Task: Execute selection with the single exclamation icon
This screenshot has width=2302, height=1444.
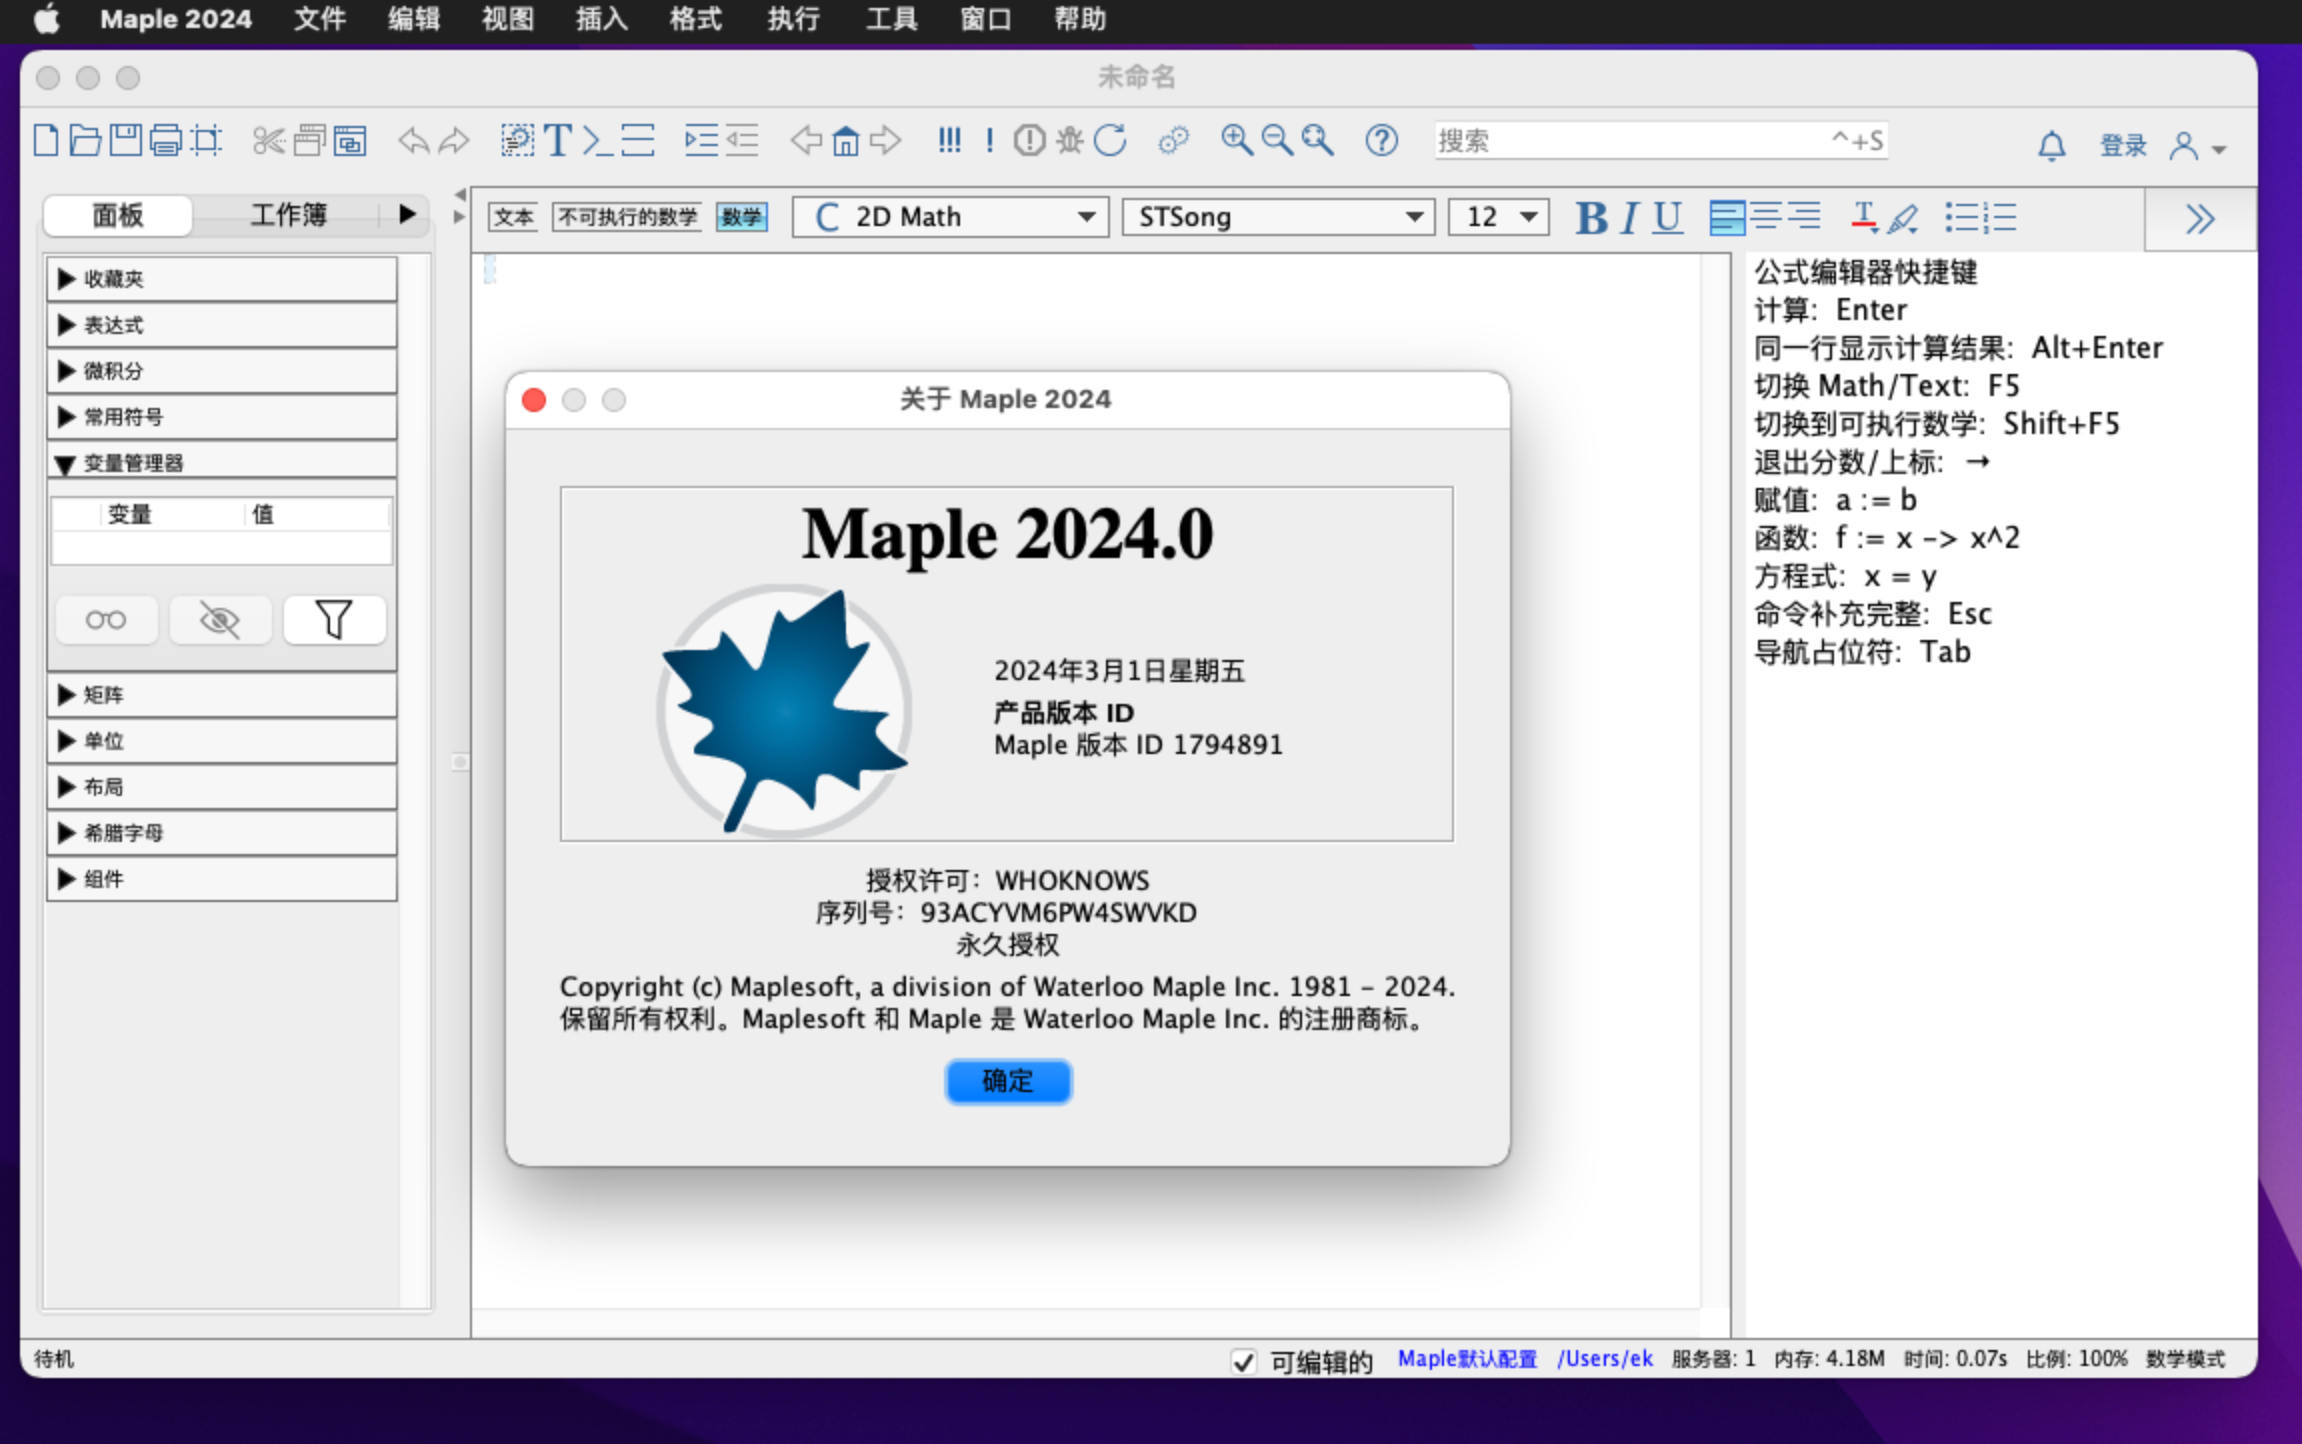Action: pyautogui.click(x=989, y=140)
